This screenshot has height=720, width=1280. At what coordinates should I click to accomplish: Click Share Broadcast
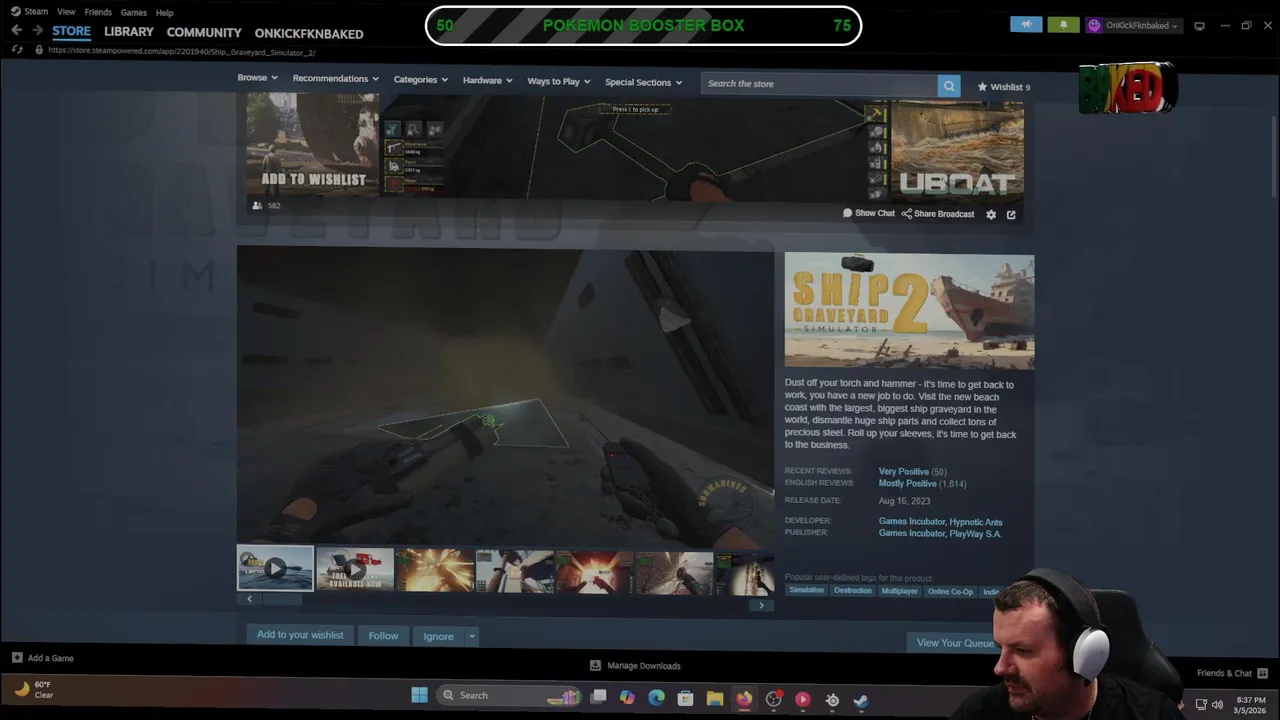938,214
